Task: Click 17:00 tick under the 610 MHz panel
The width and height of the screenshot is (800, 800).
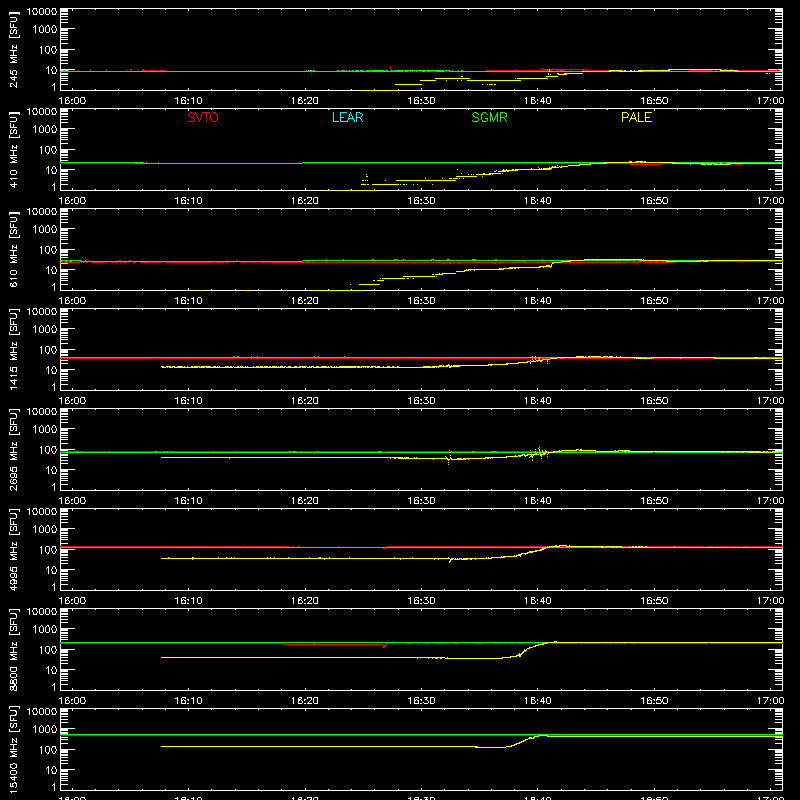Action: click(770, 301)
